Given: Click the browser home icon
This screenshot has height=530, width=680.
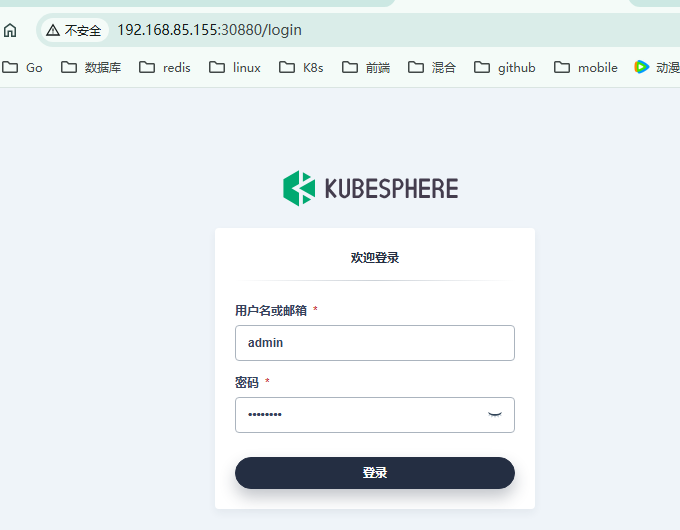Looking at the screenshot, I should click(x=10, y=30).
